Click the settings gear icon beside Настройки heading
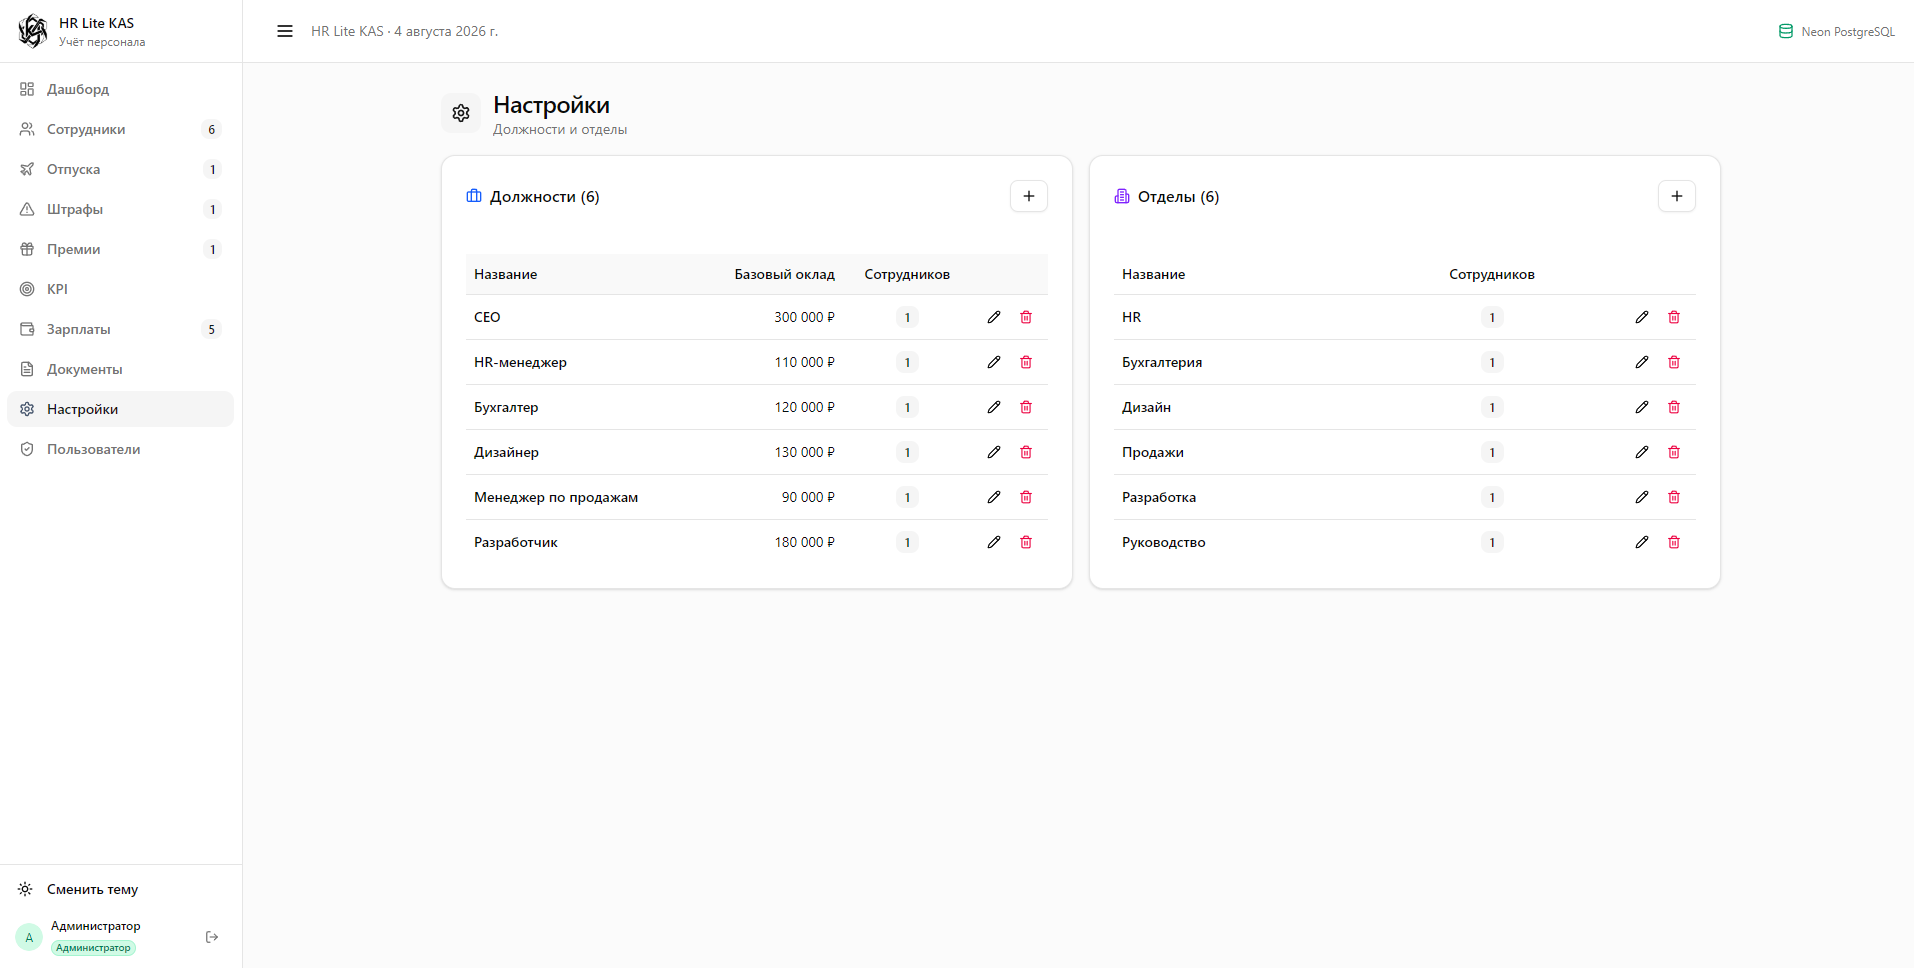The width and height of the screenshot is (1914, 968). tap(461, 113)
